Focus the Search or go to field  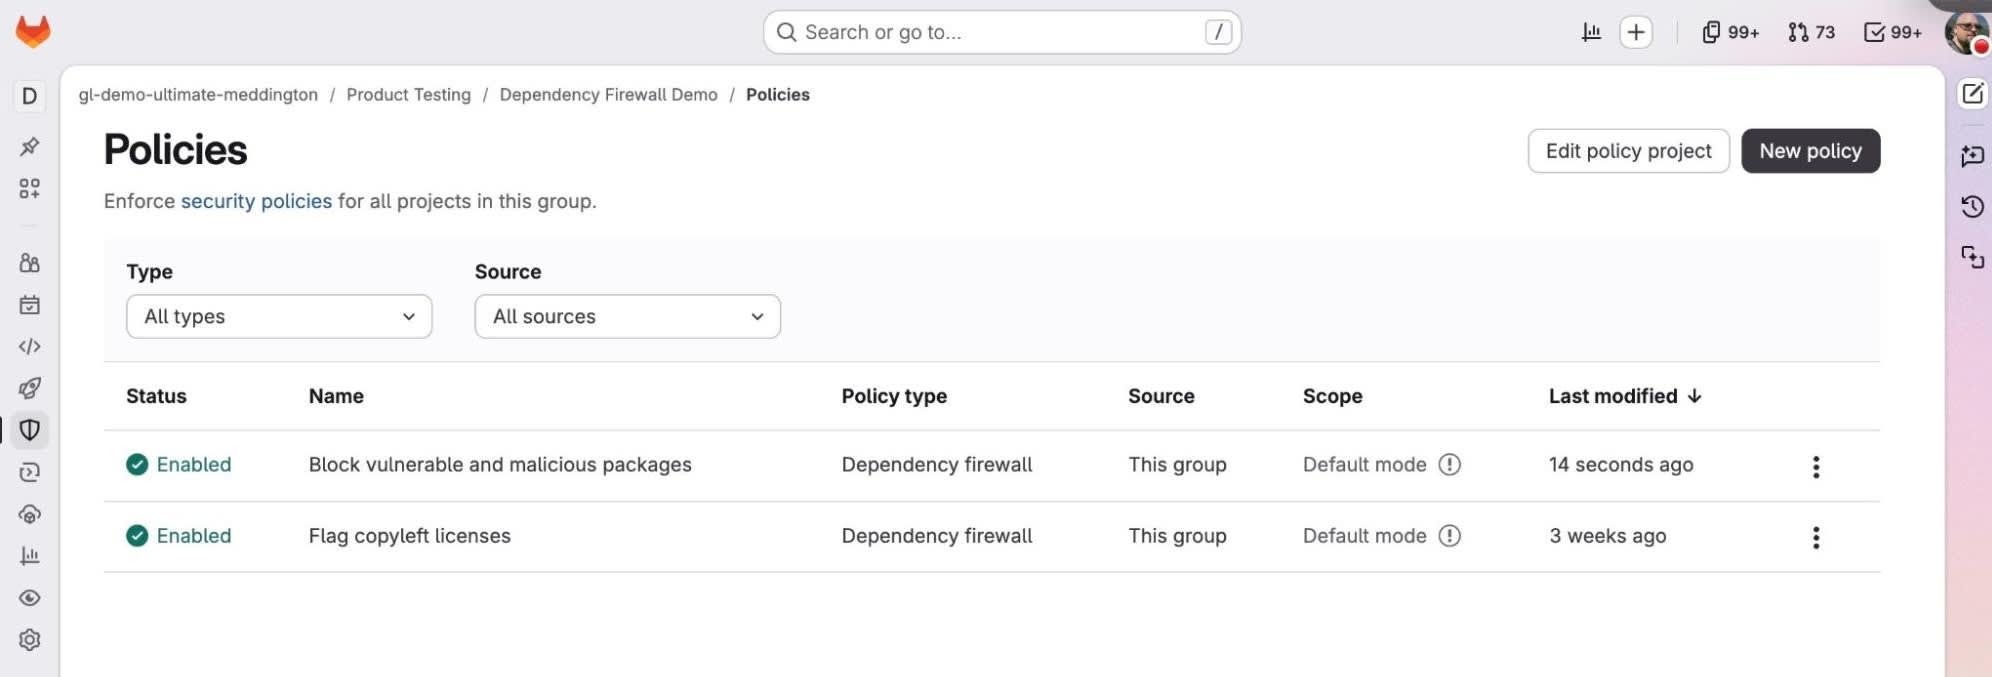click(1002, 32)
